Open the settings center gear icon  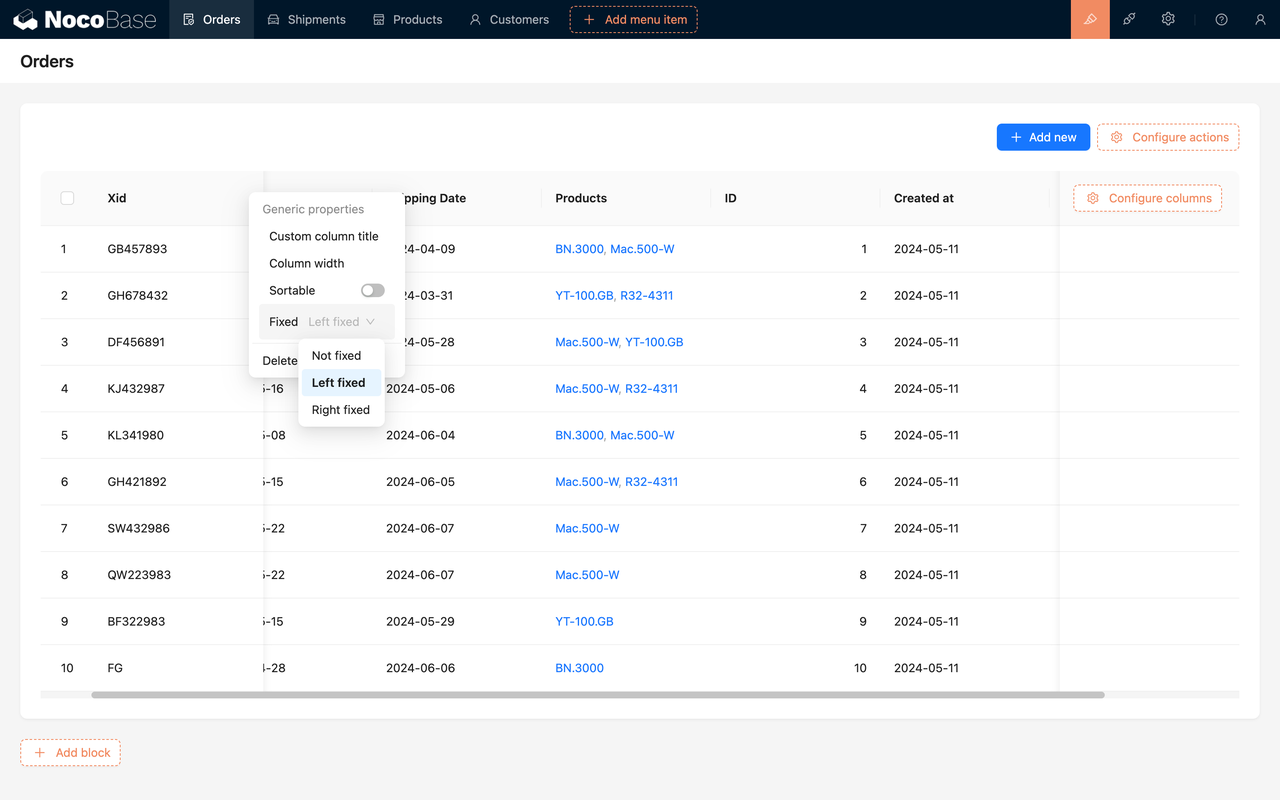click(x=1168, y=19)
